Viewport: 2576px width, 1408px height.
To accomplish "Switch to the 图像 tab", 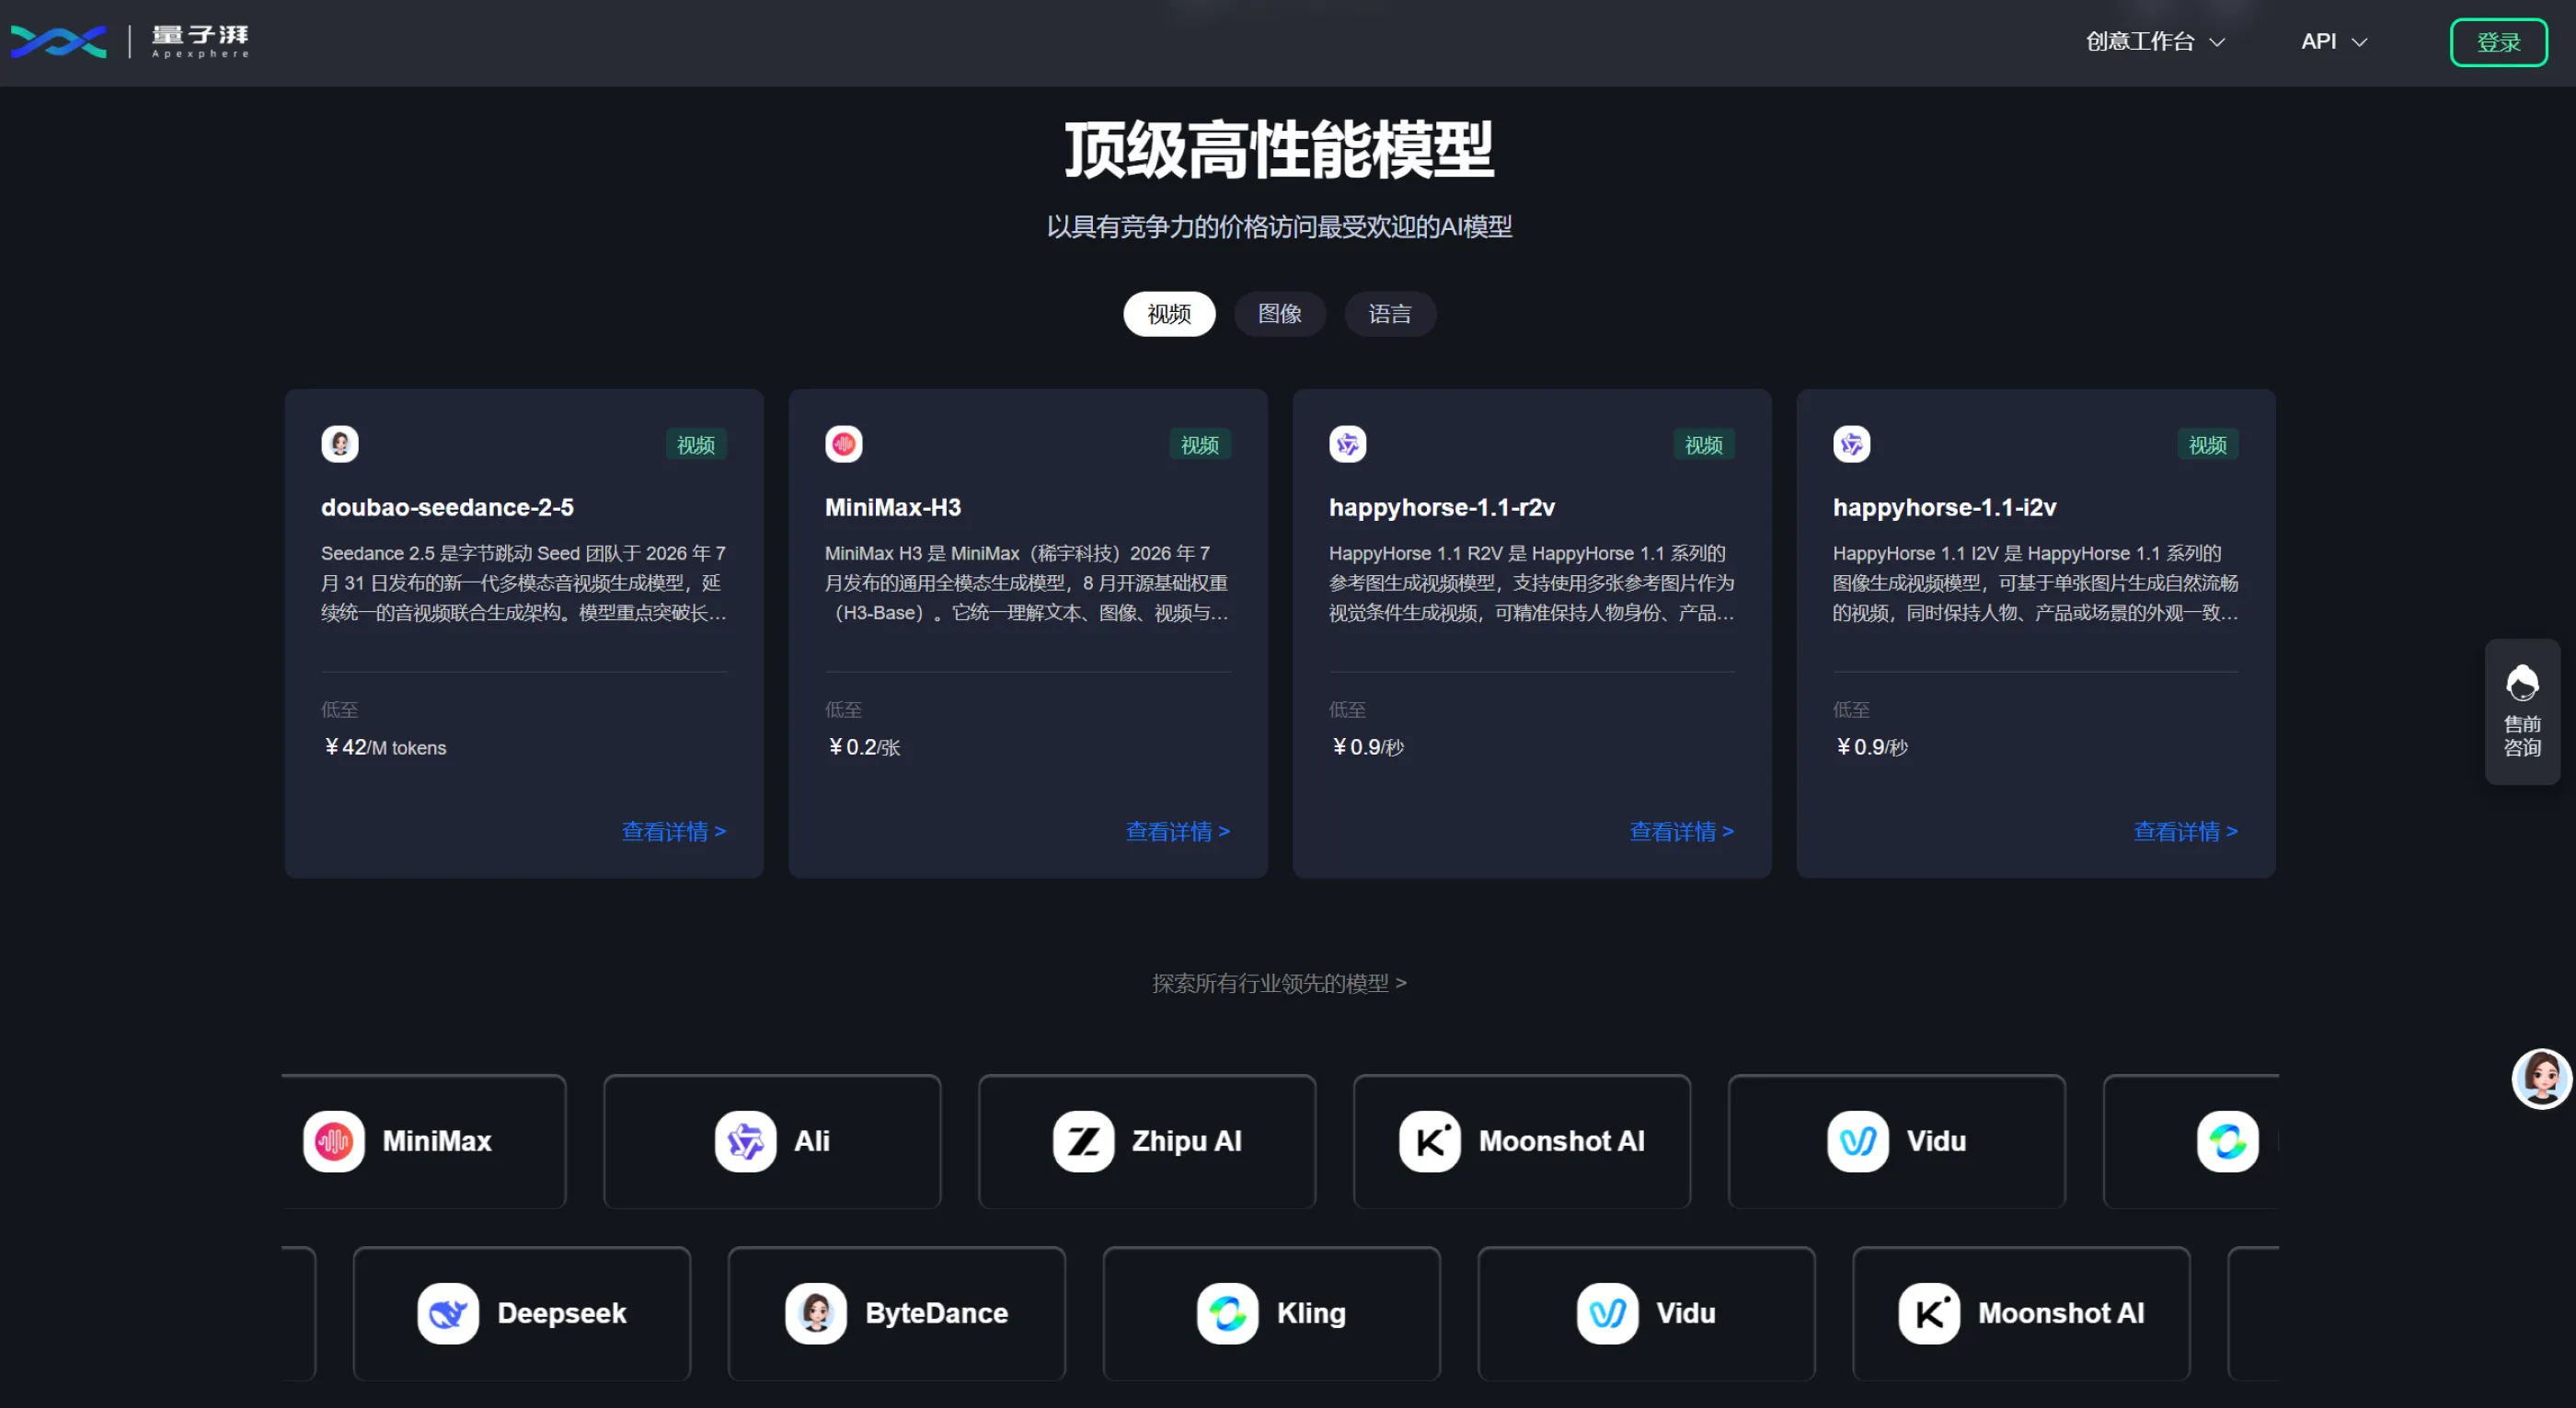I will (x=1280, y=314).
